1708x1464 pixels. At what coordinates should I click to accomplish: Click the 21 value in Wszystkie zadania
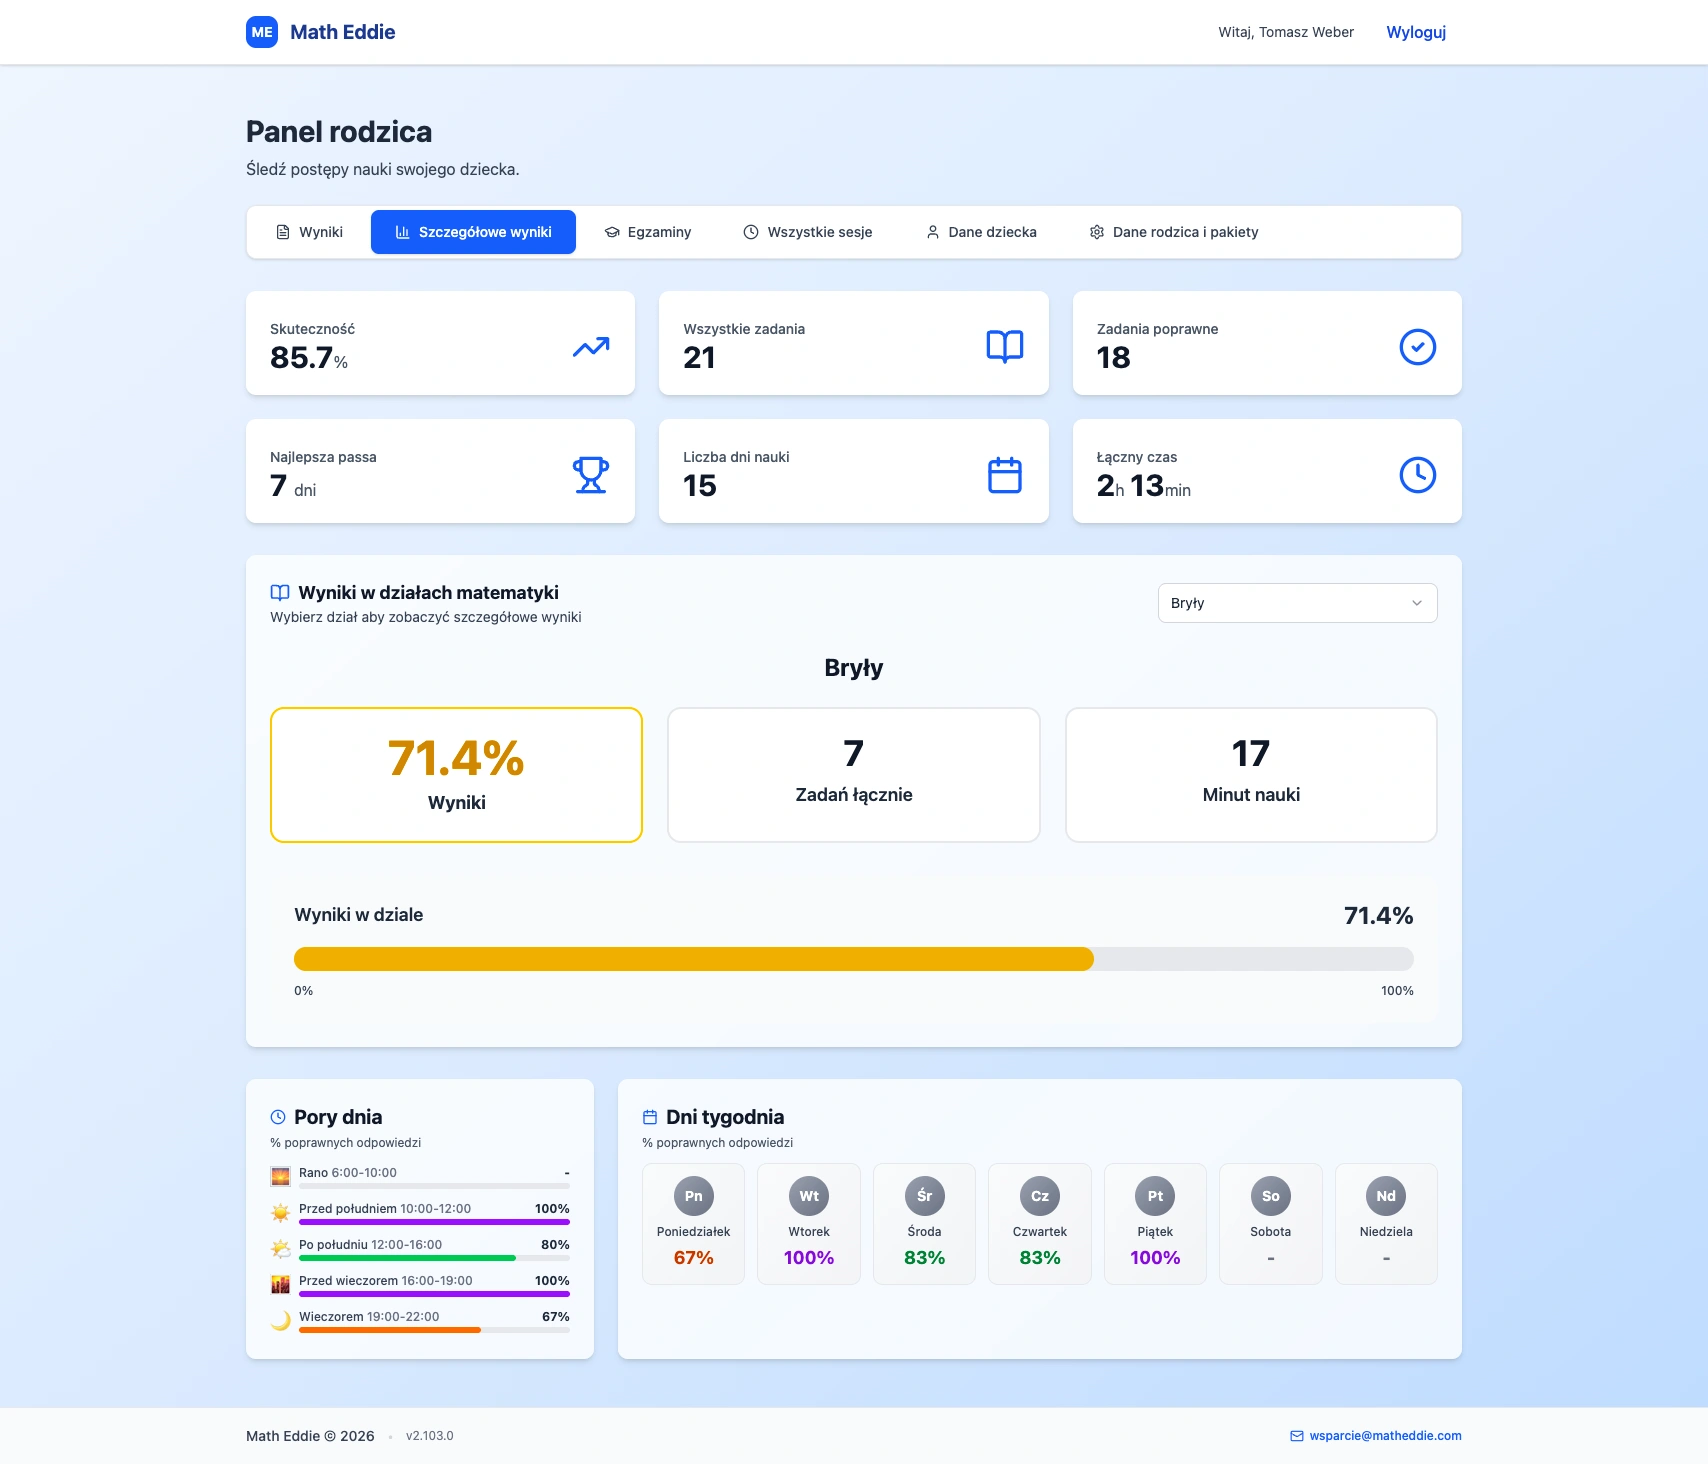coord(699,358)
